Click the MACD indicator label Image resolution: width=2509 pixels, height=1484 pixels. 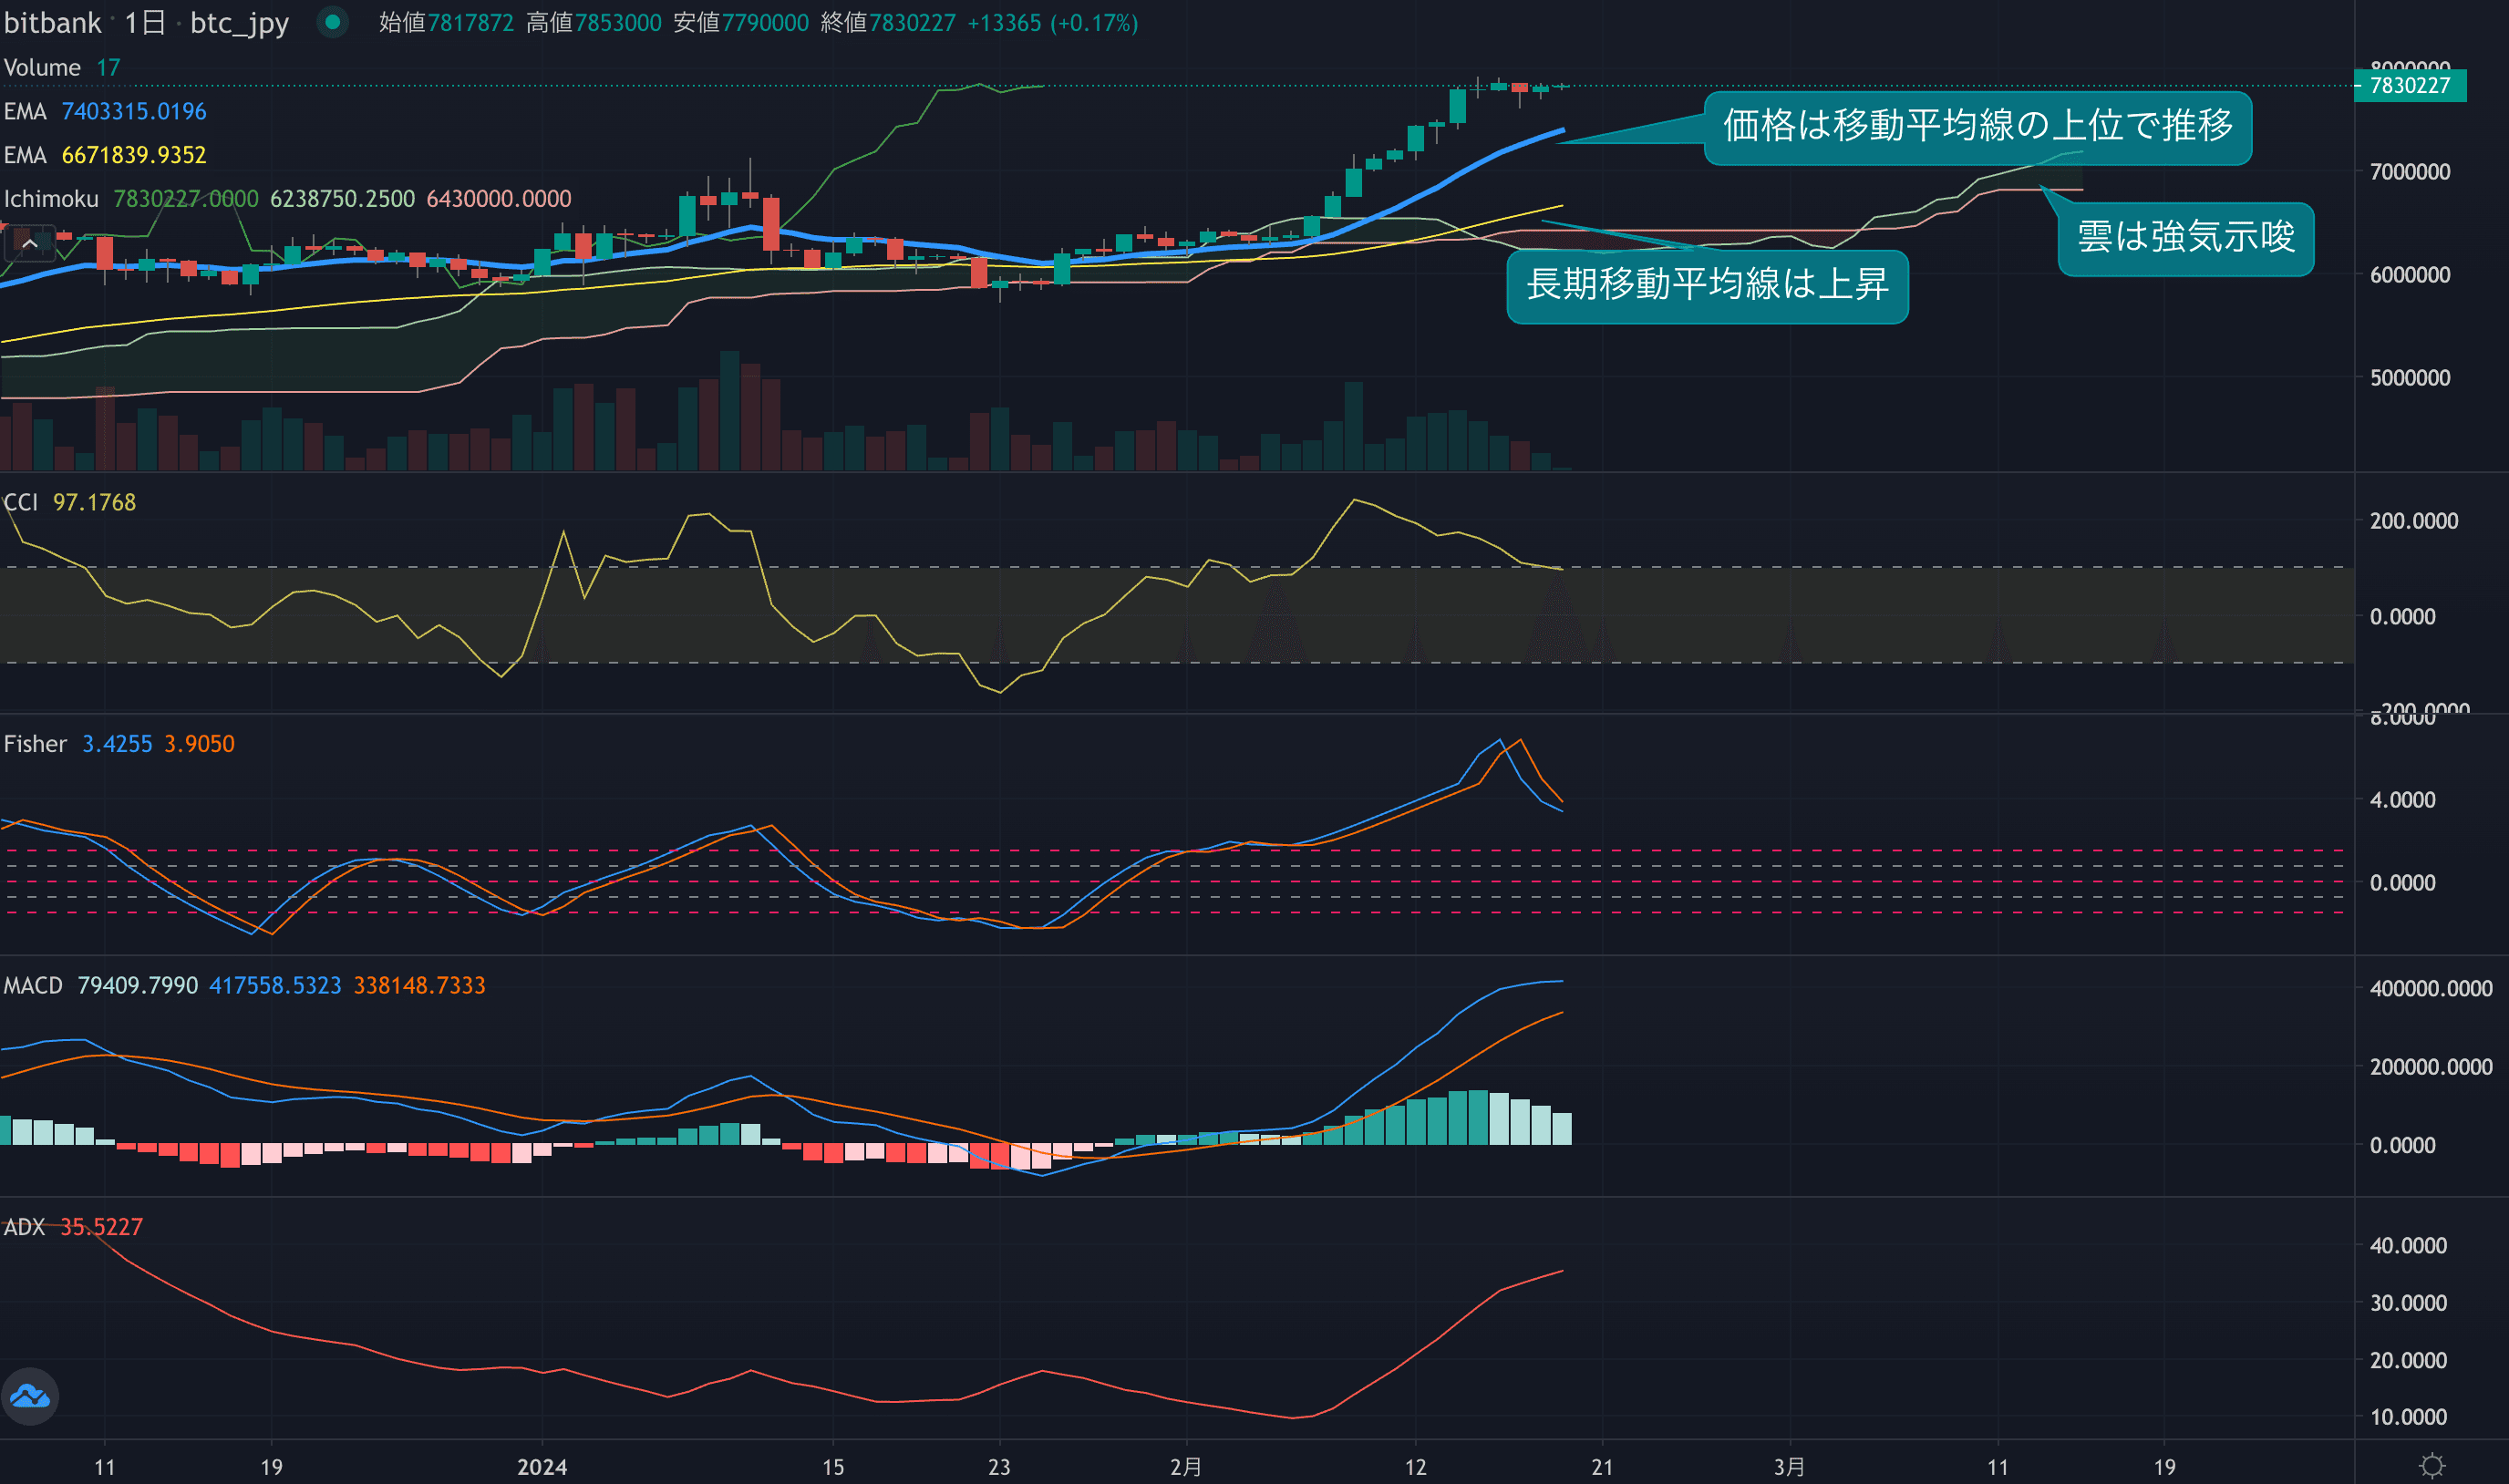coord(33,985)
